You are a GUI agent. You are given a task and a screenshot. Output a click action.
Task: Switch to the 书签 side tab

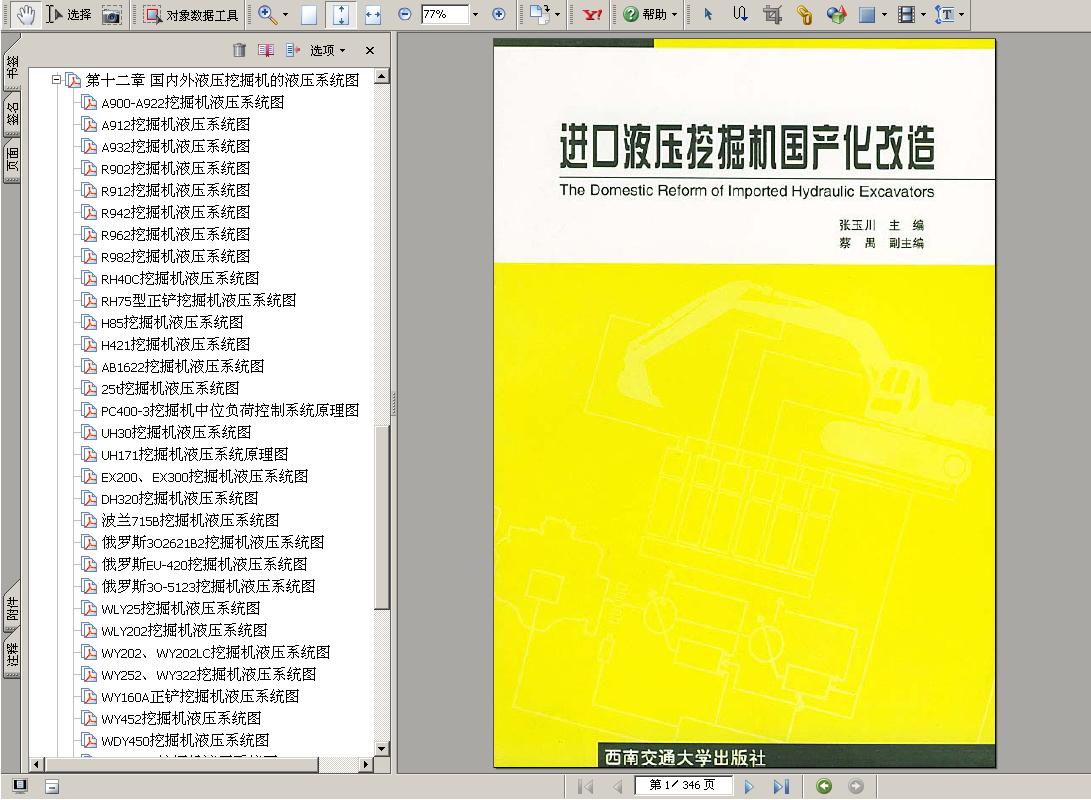[12, 67]
